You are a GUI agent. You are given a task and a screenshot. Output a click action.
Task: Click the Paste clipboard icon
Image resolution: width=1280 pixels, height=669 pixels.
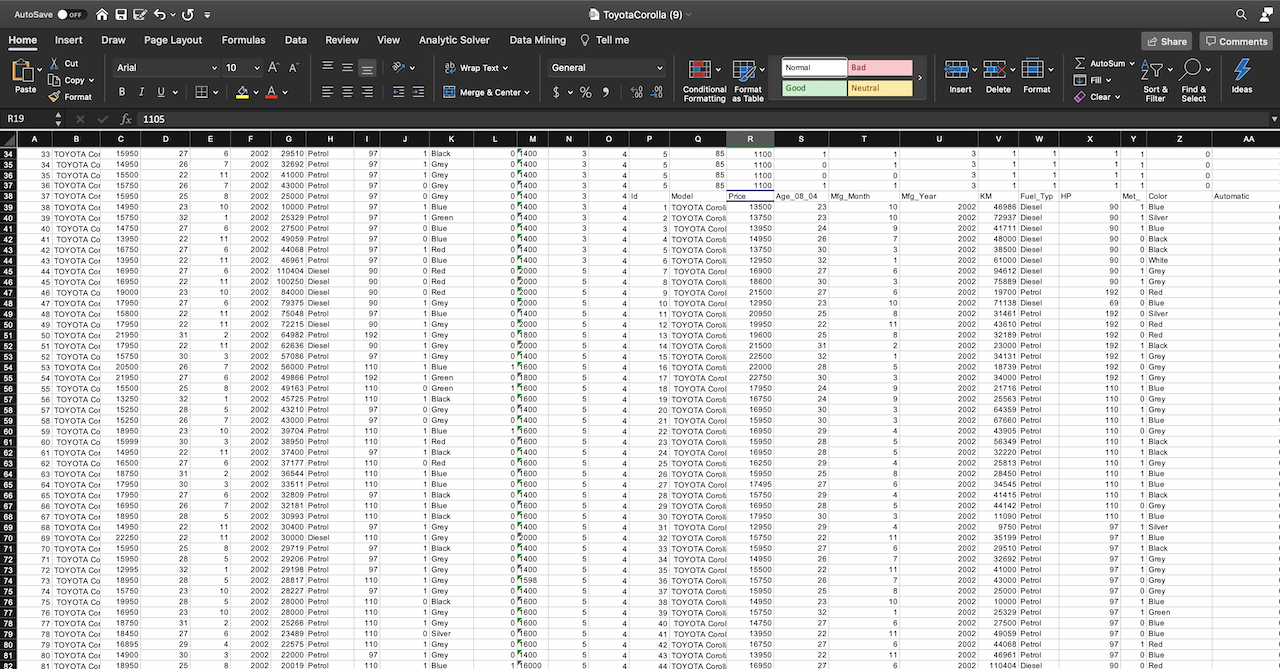pos(24,72)
